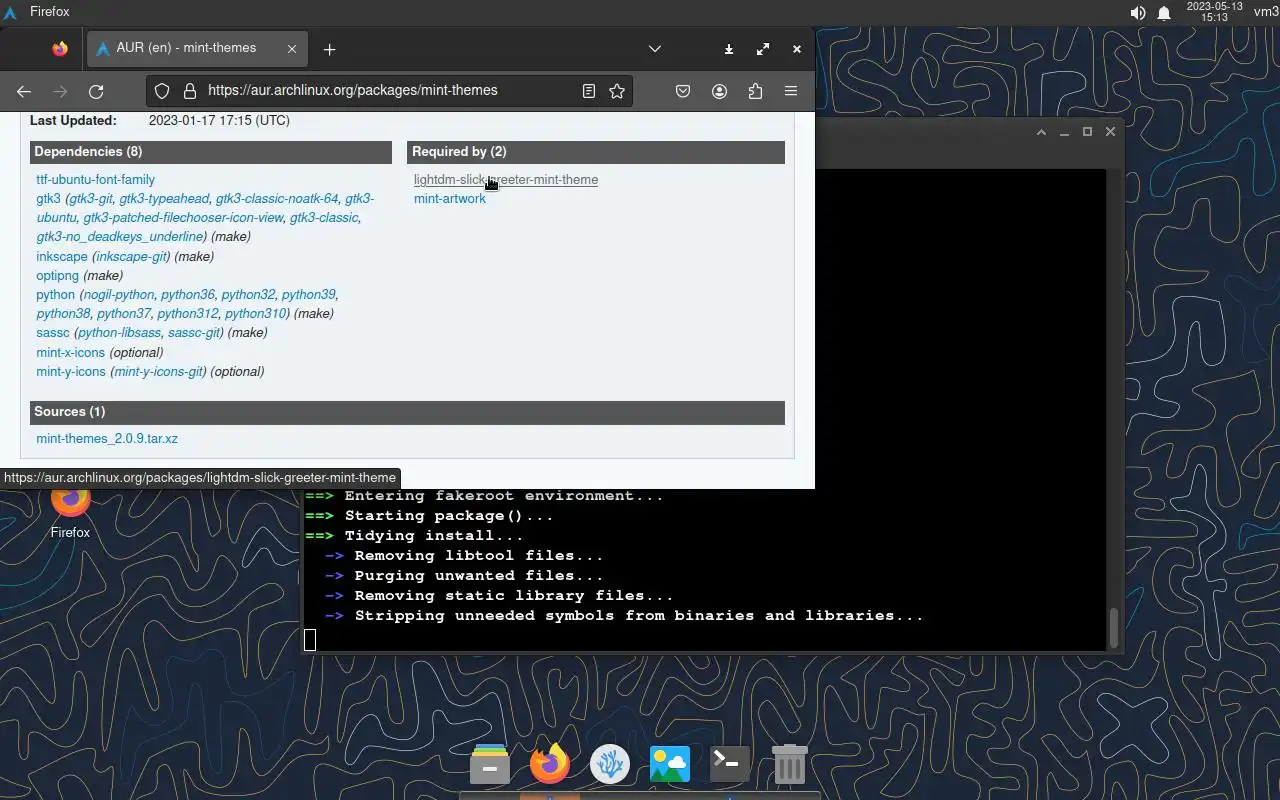Screen dimensions: 1280x800
Task: Click the forward navigation arrow
Action: coord(60,91)
